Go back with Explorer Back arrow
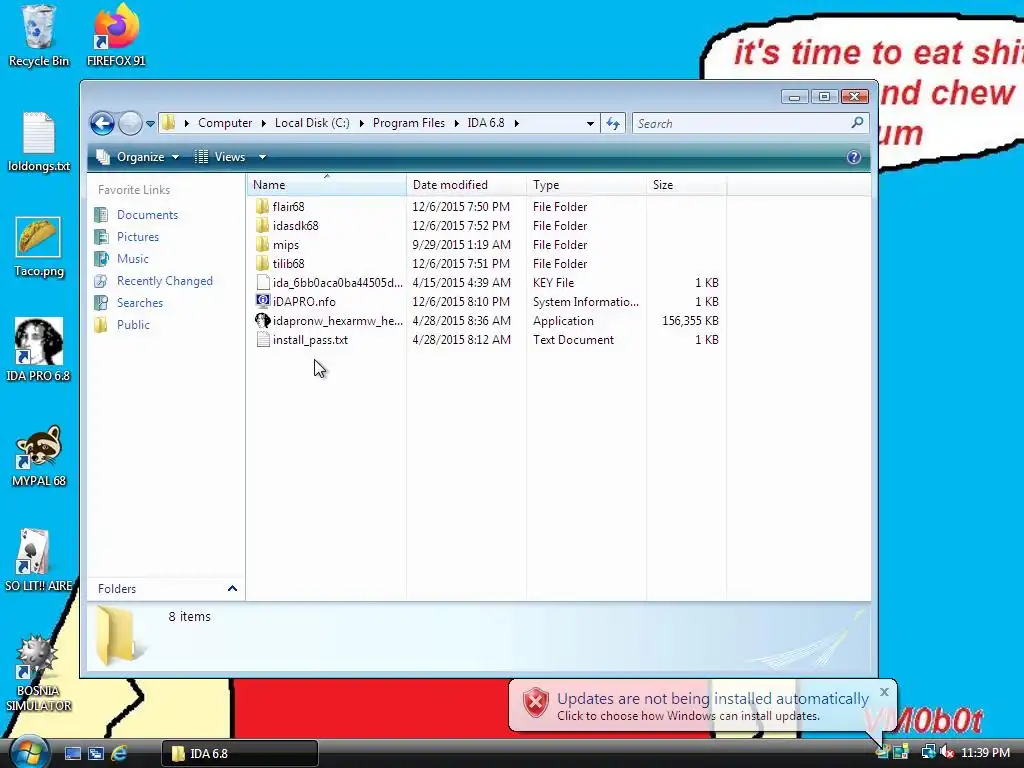This screenshot has height=768, width=1024. pos(103,123)
